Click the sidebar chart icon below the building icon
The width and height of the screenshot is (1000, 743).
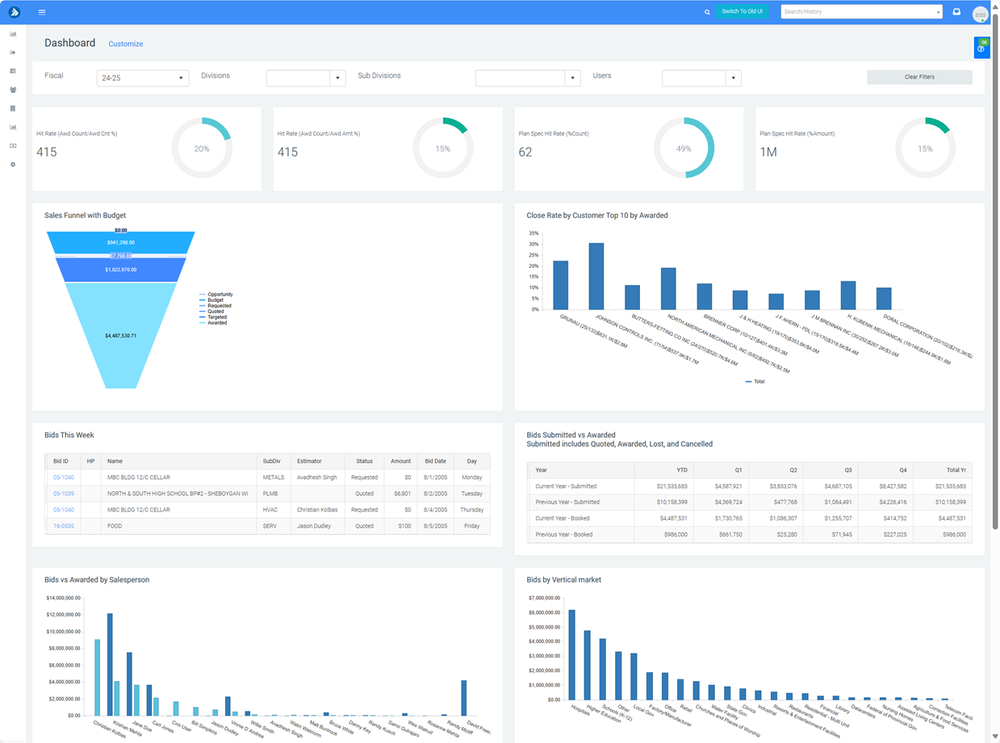[x=13, y=127]
